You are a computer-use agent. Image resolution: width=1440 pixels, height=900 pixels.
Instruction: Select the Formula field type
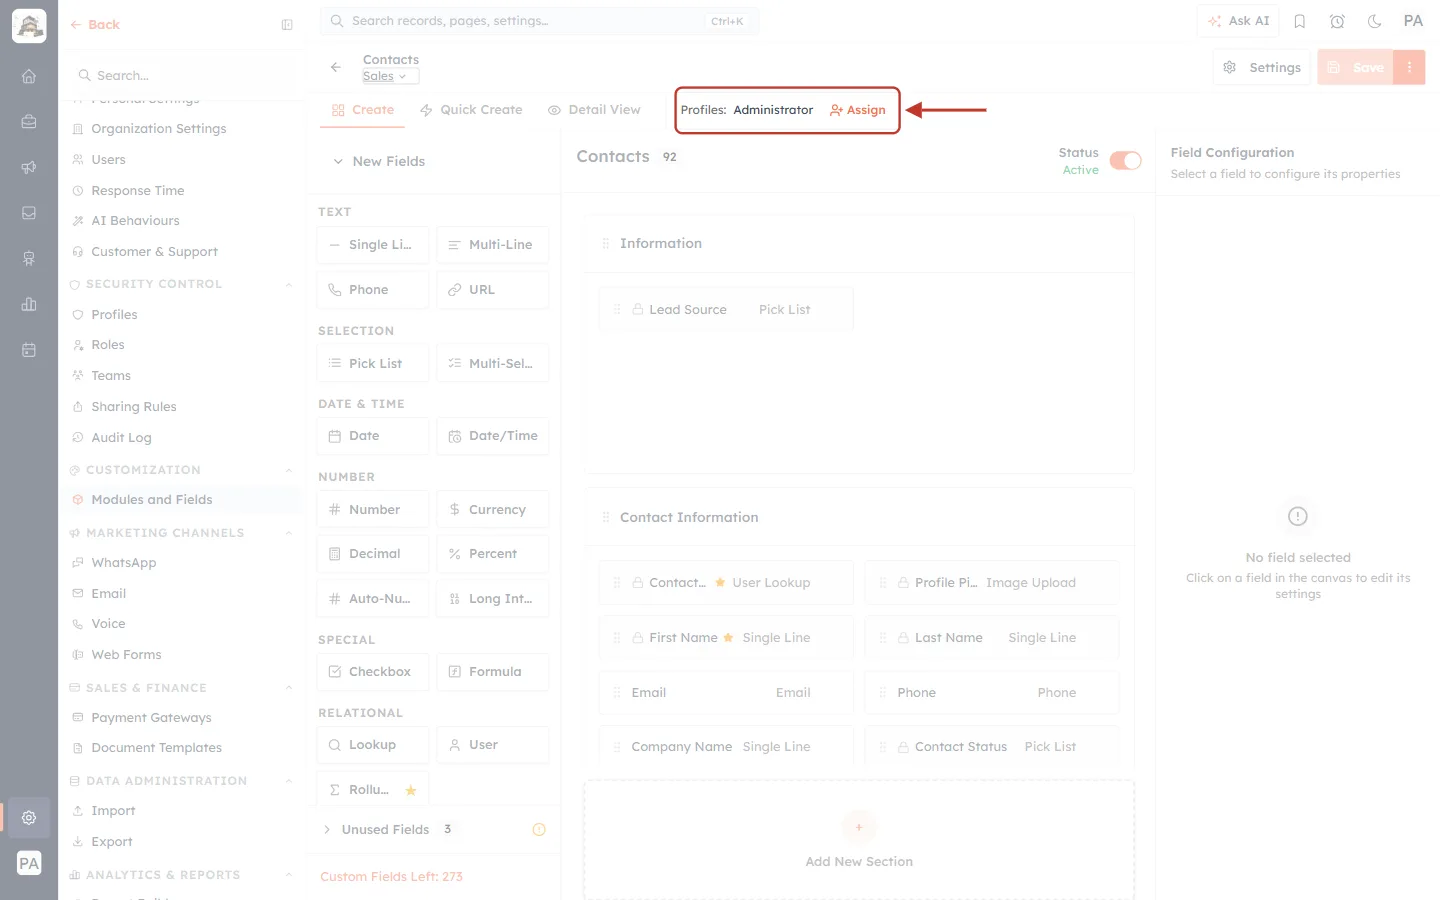coord(493,672)
